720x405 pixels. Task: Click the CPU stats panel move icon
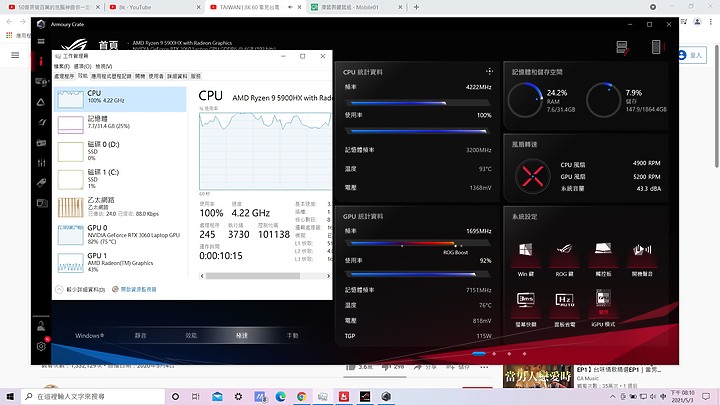(489, 71)
